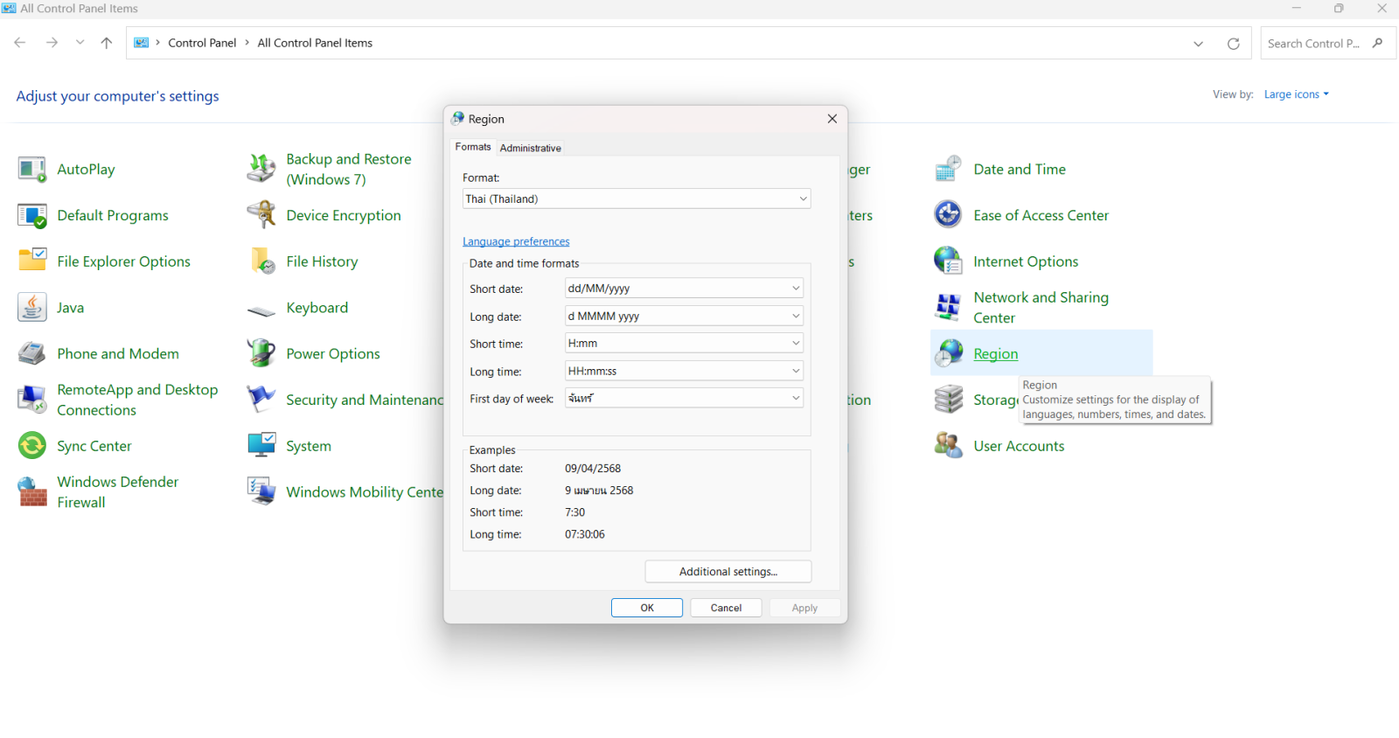Close the Region dialog with X

coord(832,119)
